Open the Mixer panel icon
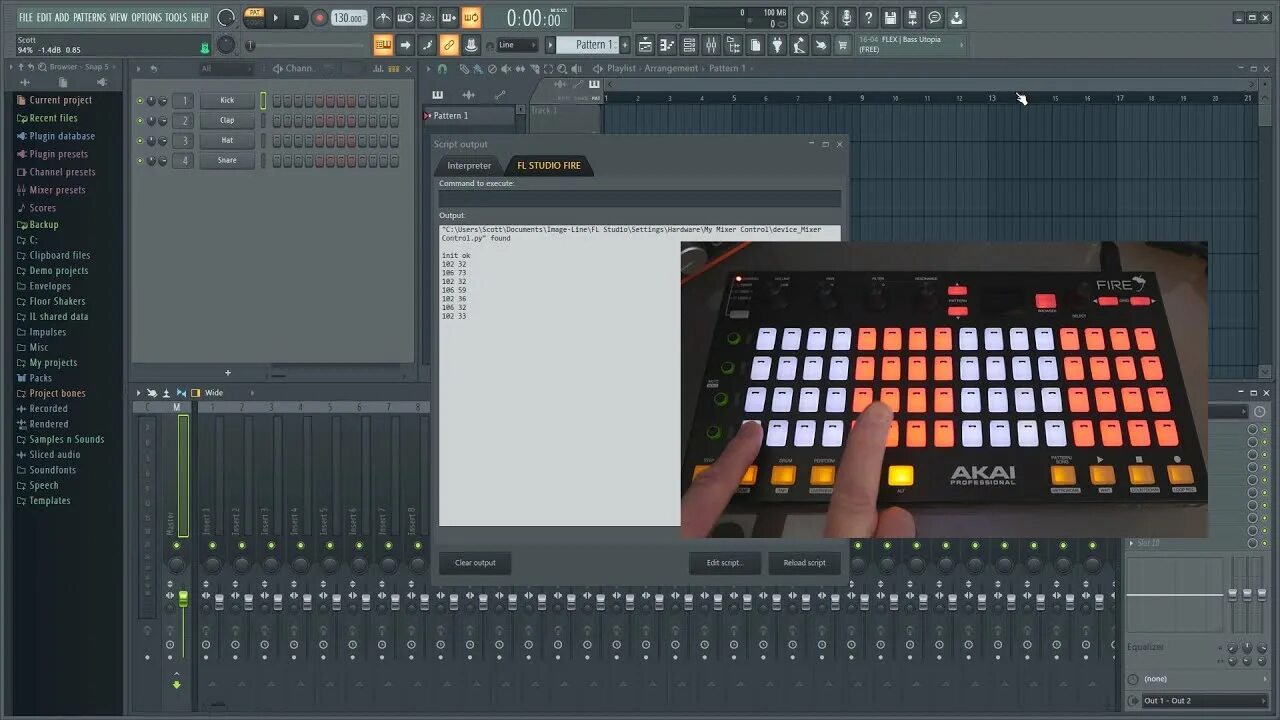This screenshot has width=1280, height=720. pos(710,44)
